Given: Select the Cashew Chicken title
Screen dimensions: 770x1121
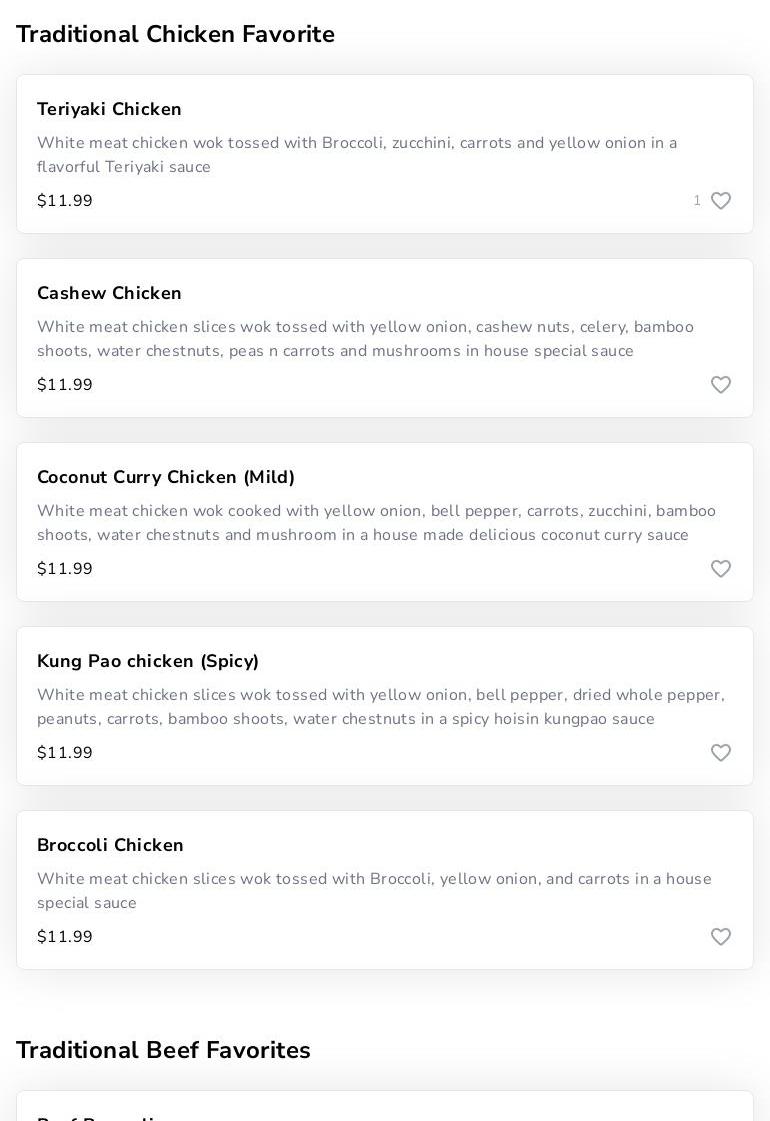Looking at the screenshot, I should [109, 293].
